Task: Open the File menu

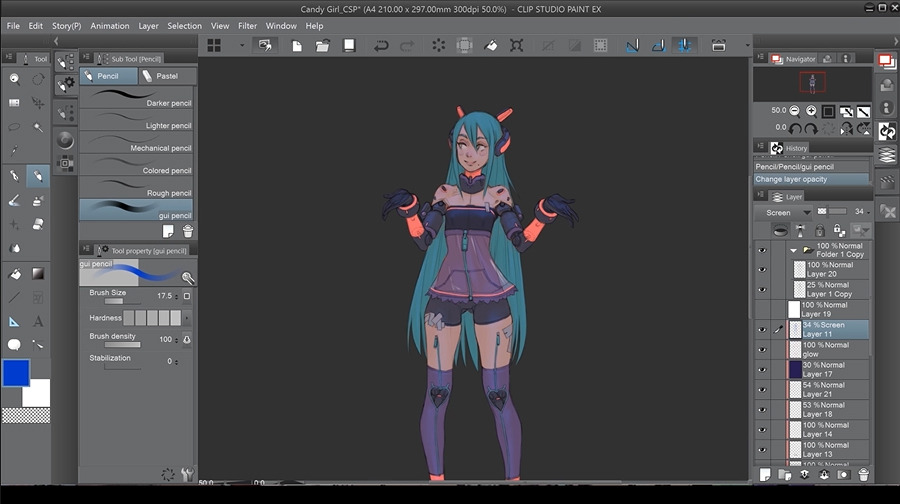Action: pos(13,26)
